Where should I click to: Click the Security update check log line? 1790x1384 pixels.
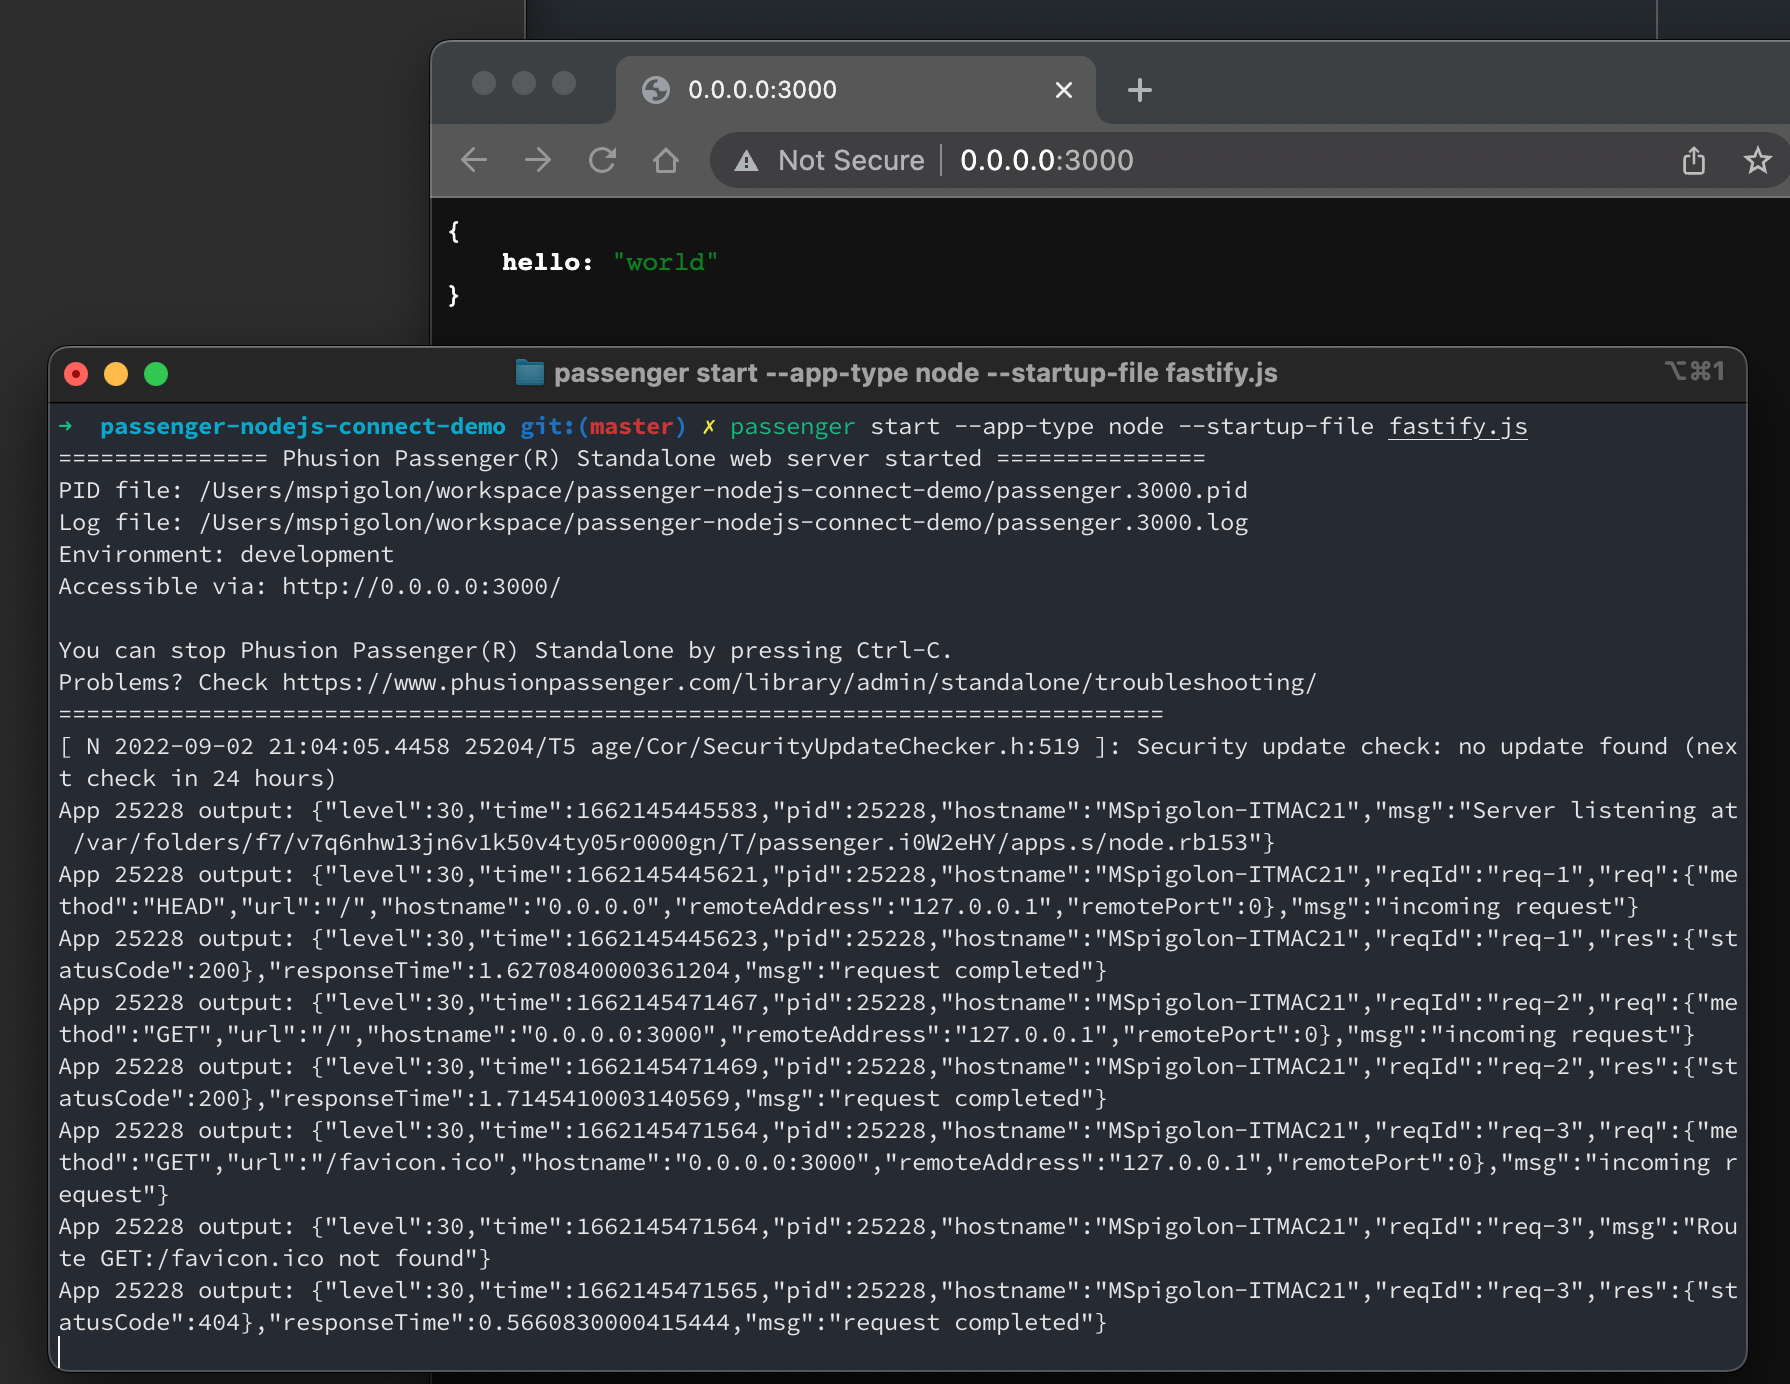(x=898, y=763)
